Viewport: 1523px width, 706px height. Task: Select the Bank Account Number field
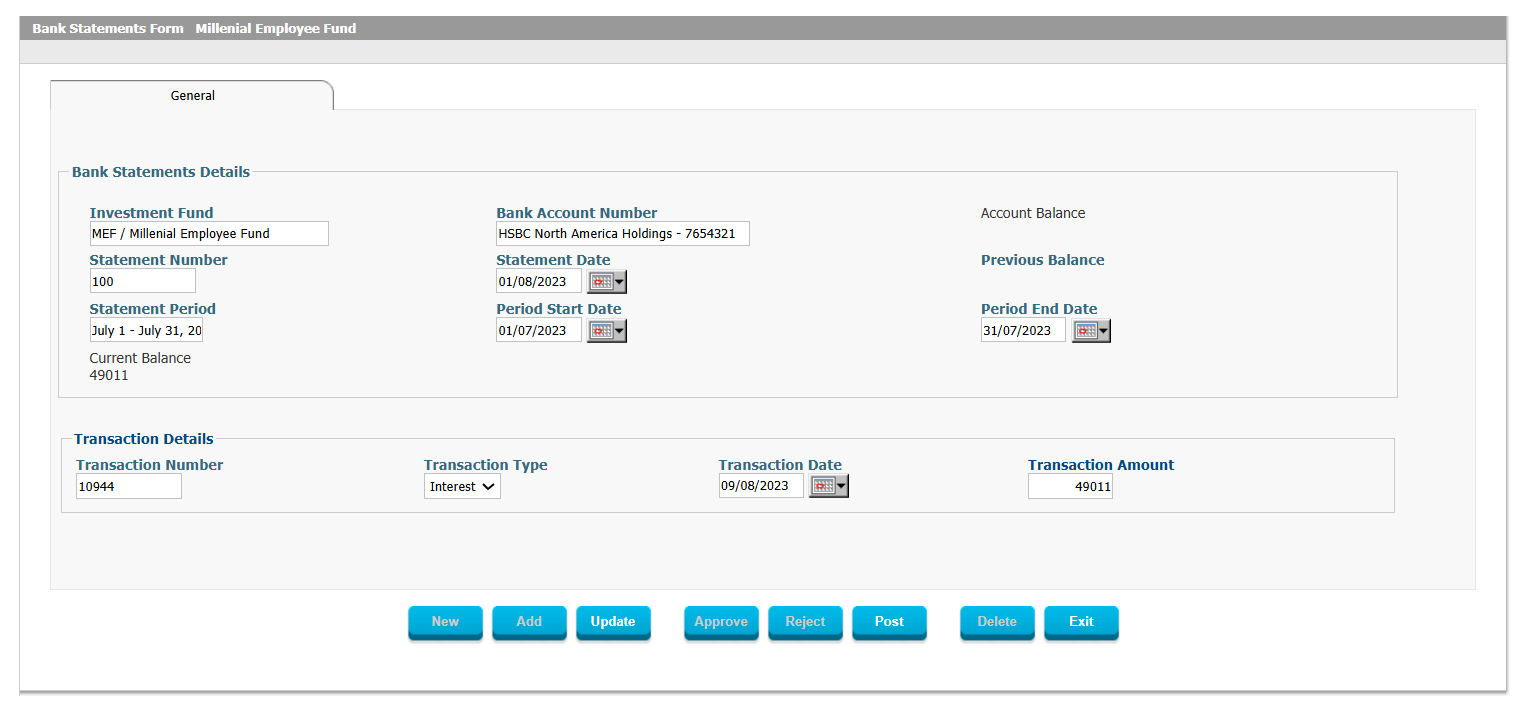pyautogui.click(x=623, y=234)
